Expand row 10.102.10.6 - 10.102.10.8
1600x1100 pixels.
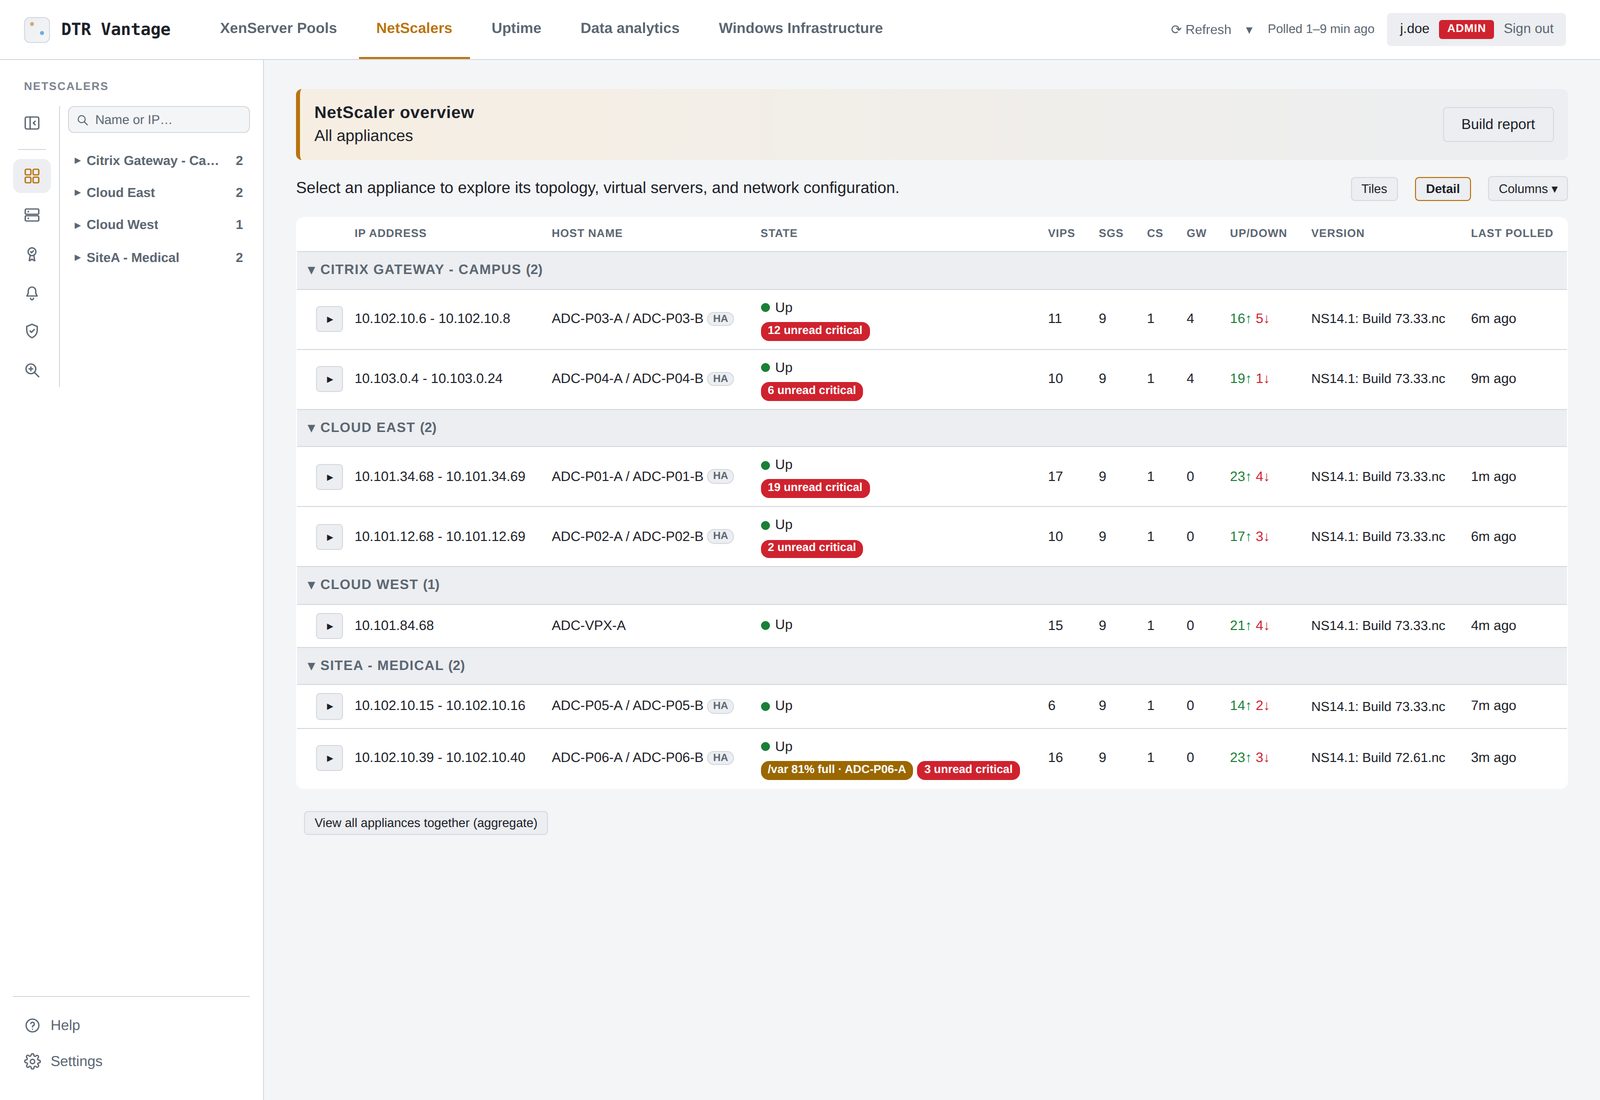[x=329, y=319]
